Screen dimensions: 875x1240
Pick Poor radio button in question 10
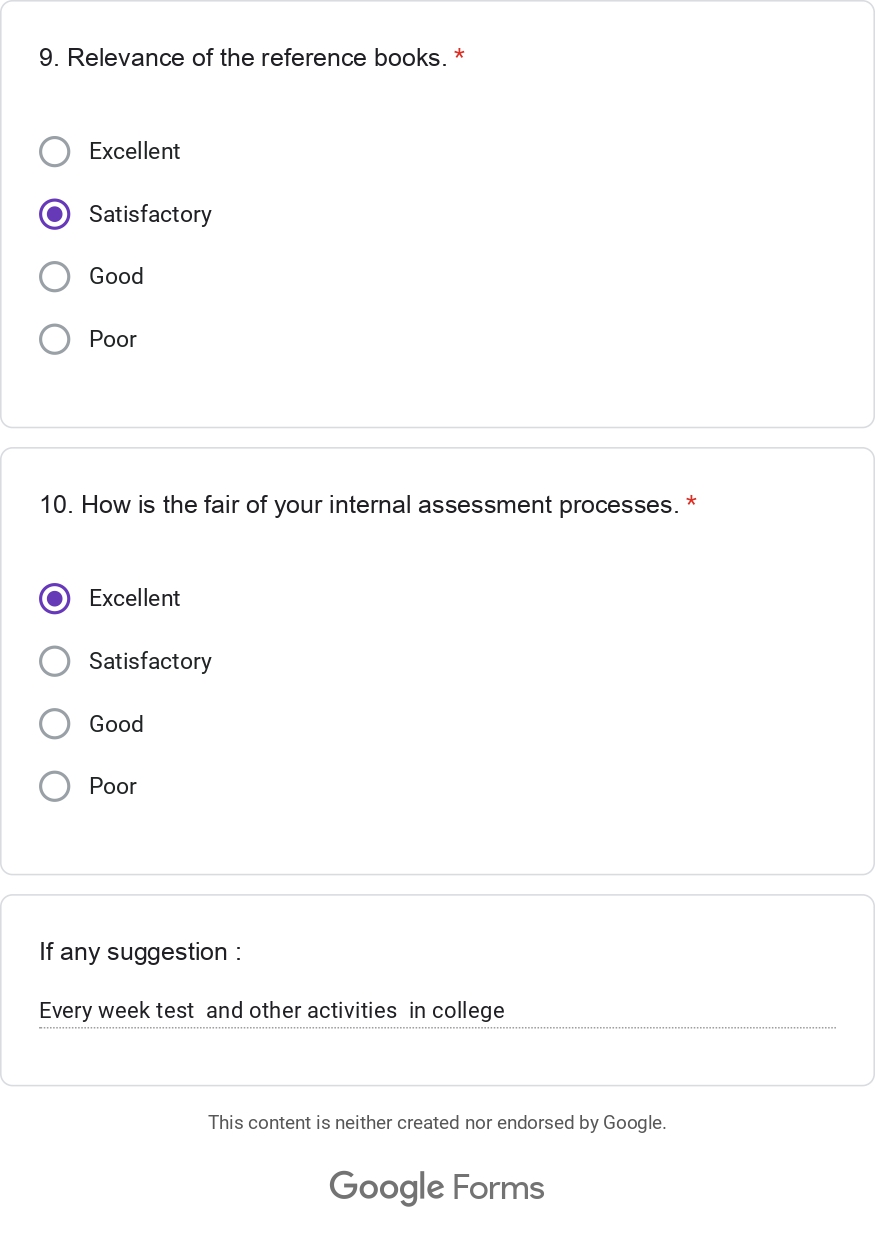54,787
